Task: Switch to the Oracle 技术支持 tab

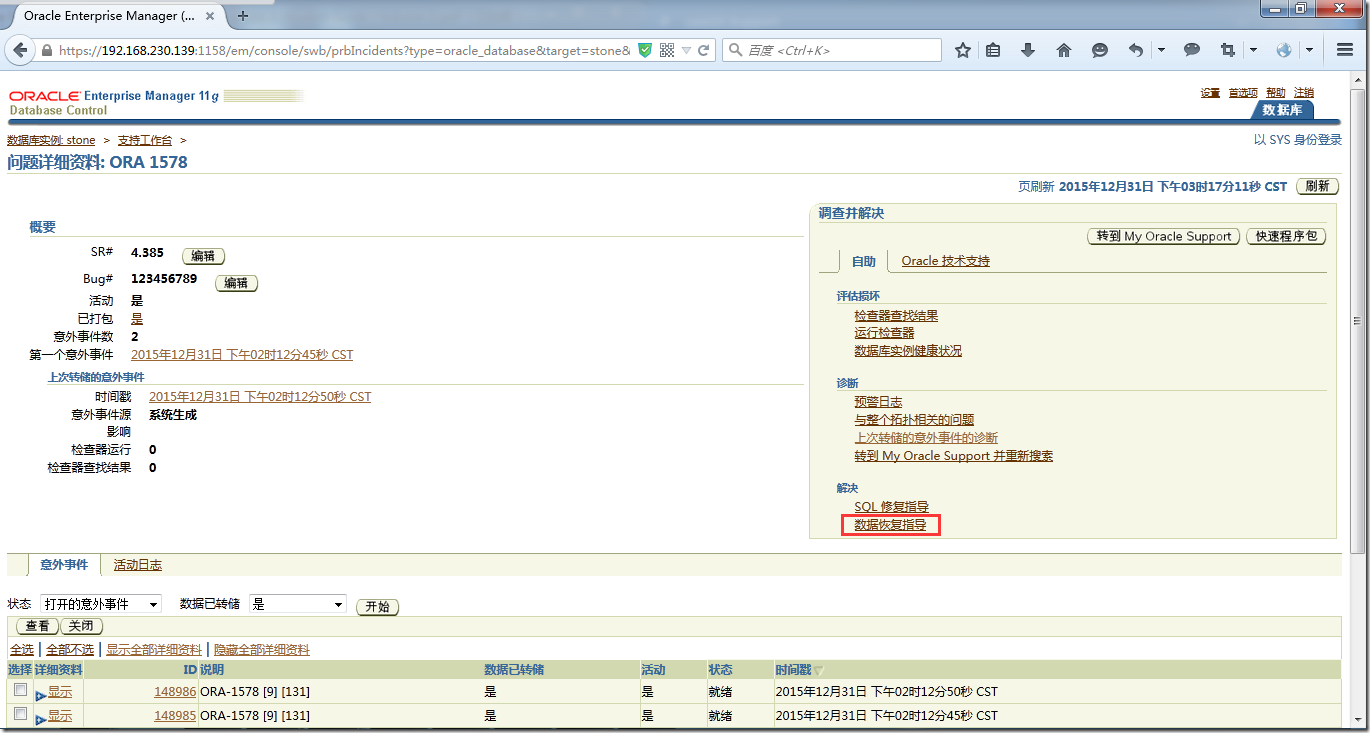Action: tap(945, 261)
